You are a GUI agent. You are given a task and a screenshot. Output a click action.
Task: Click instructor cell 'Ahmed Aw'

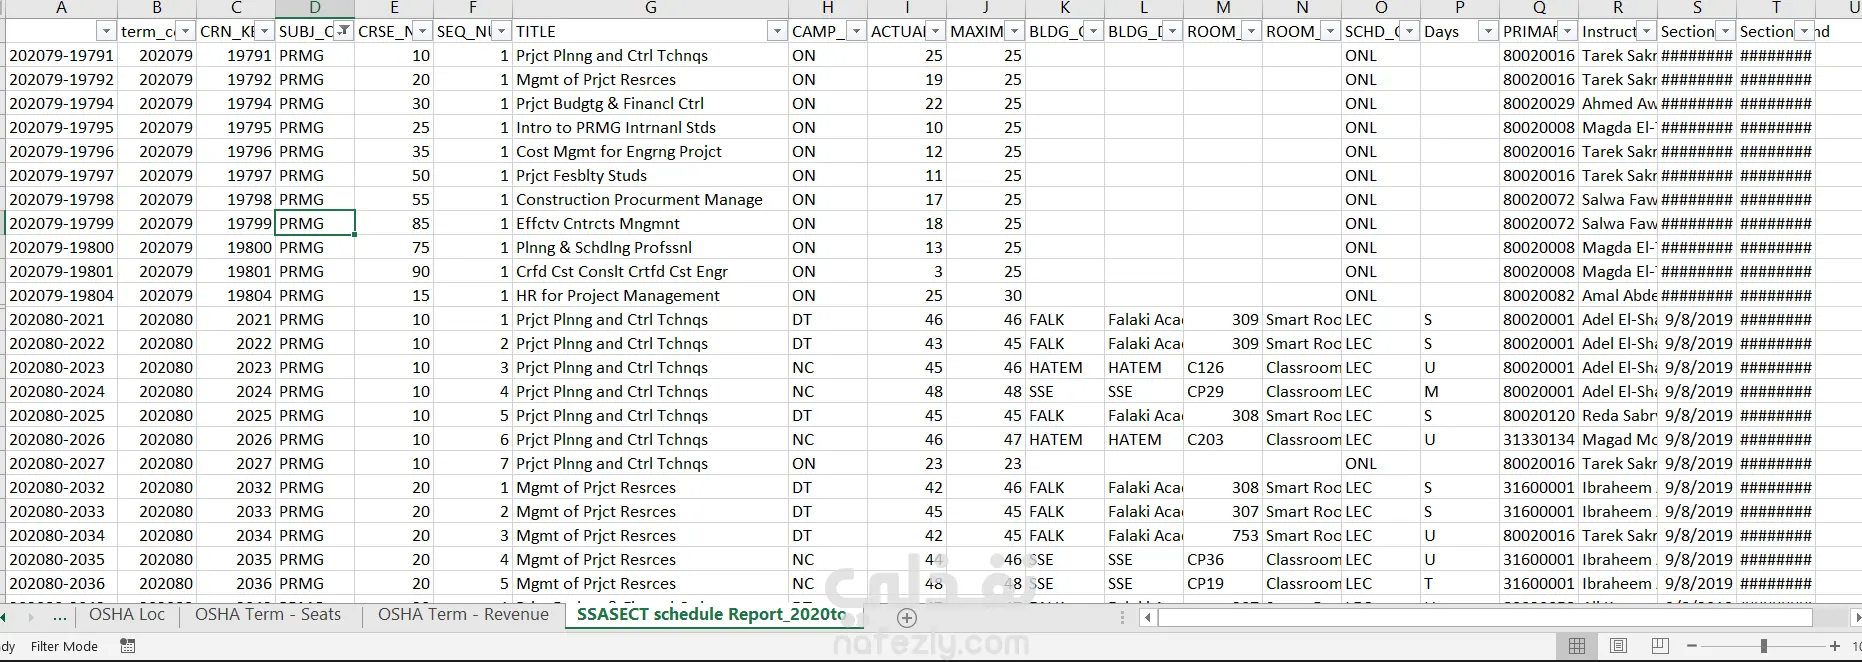1618,103
